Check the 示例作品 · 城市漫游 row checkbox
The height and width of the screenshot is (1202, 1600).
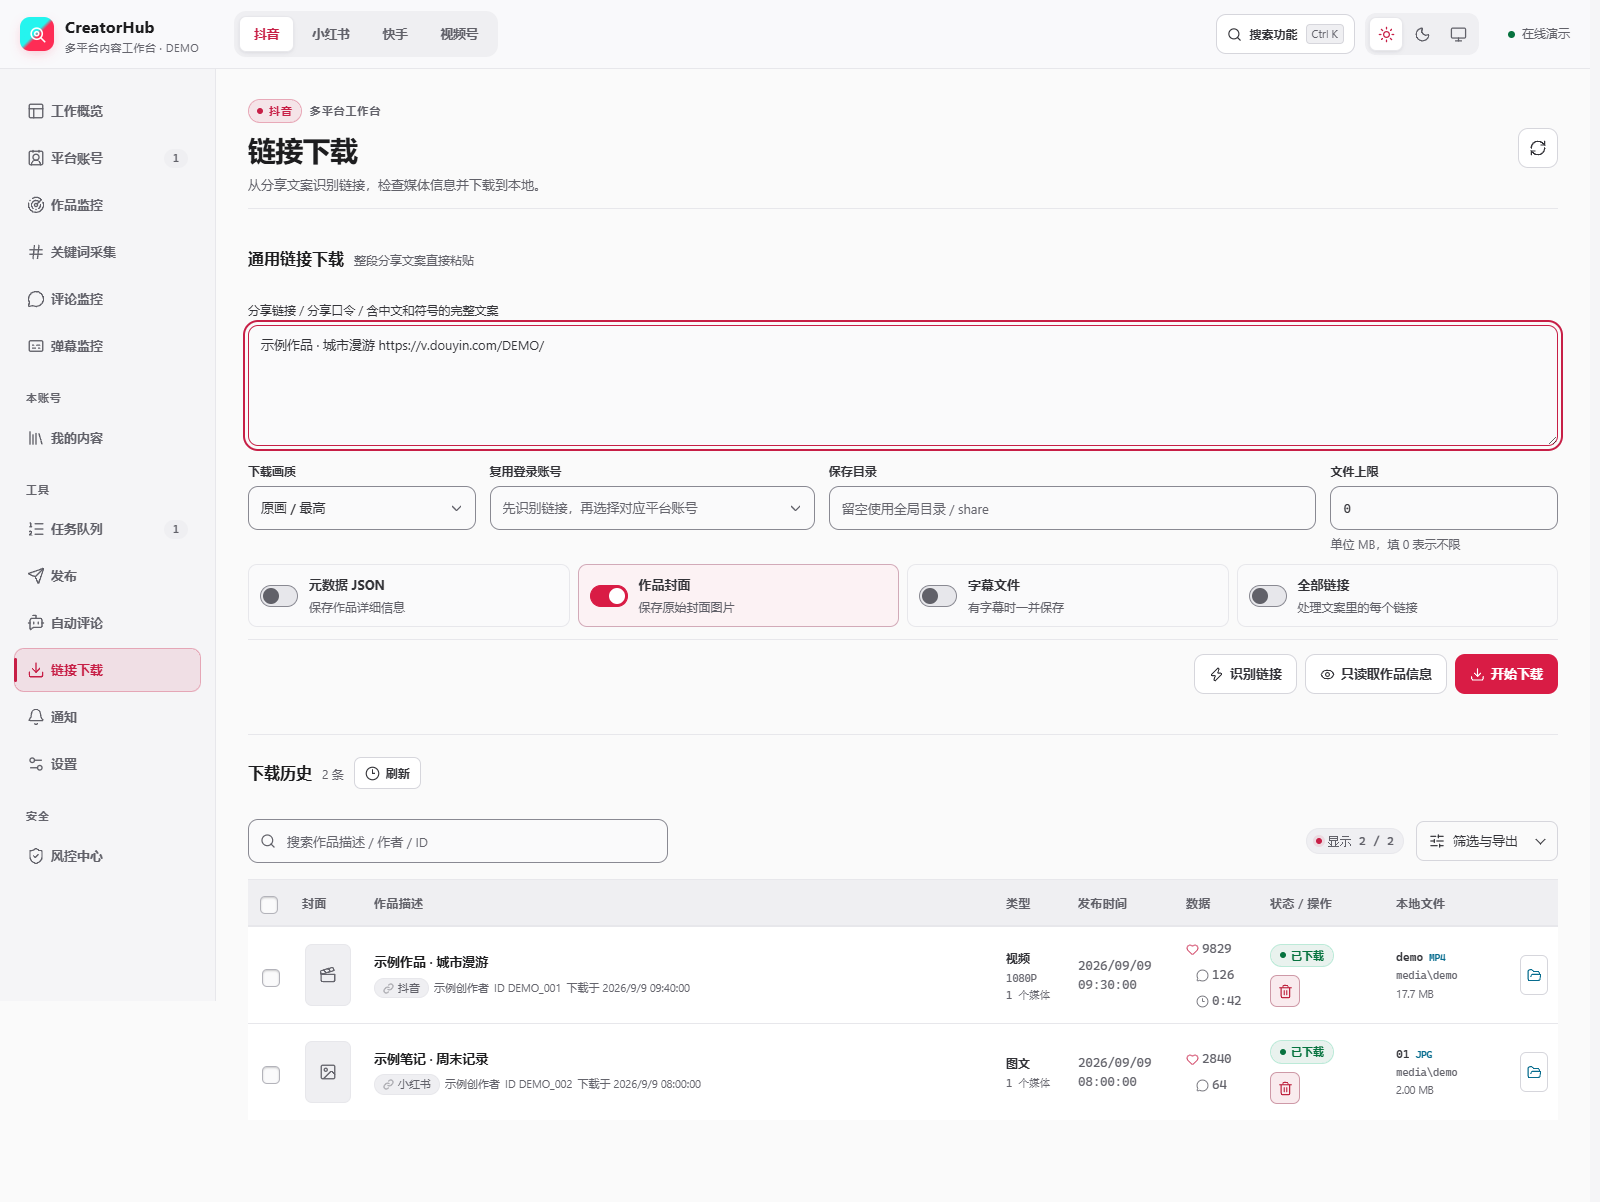(x=271, y=978)
